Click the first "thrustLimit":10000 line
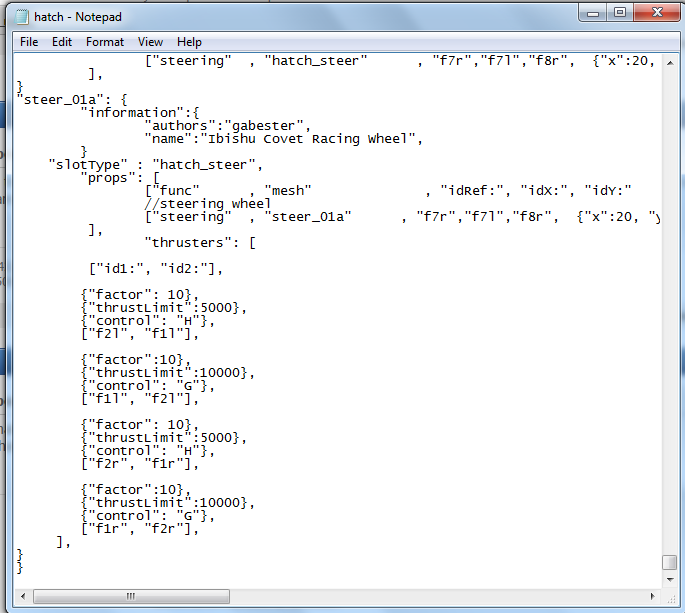This screenshot has width=685, height=613. pos(168,373)
